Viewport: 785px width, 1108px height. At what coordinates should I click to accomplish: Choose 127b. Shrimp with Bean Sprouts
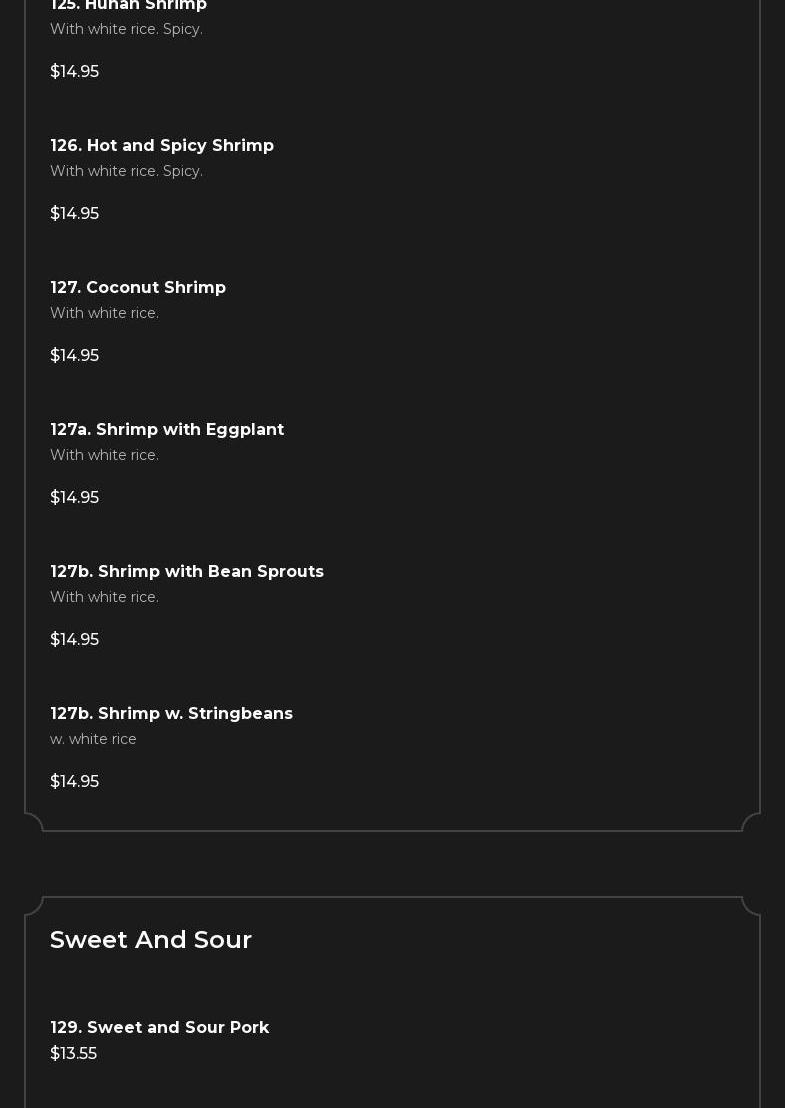(187, 572)
